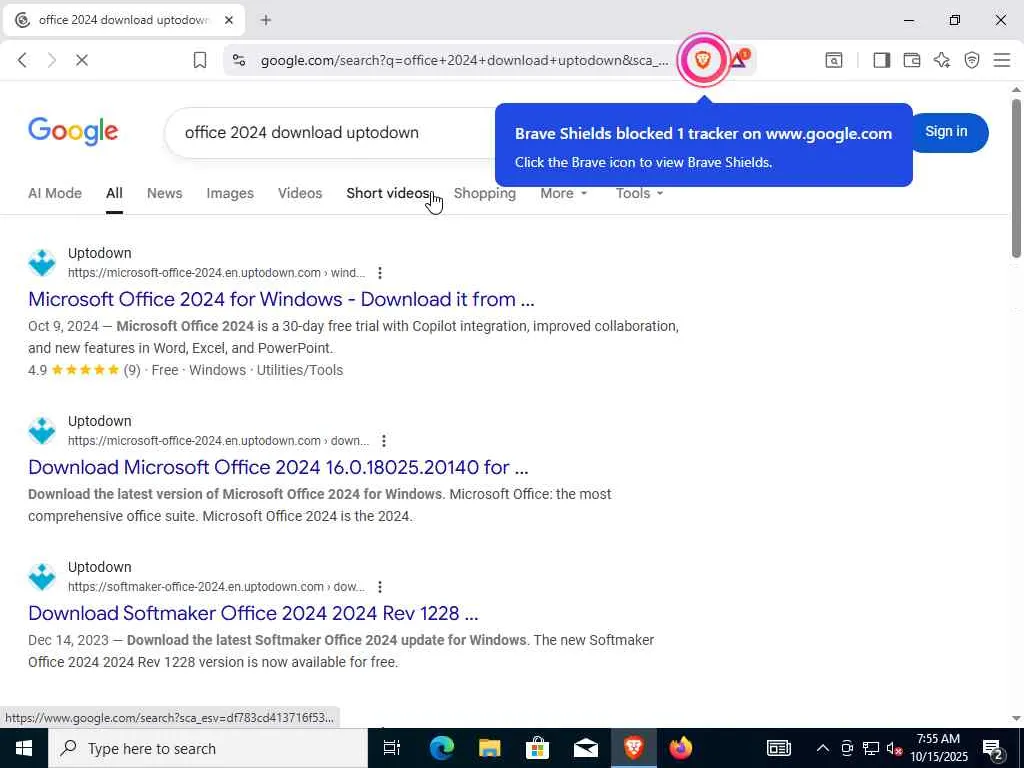1024x768 pixels.
Task: Click first result's Uptodown favicon
Action: [42, 263]
